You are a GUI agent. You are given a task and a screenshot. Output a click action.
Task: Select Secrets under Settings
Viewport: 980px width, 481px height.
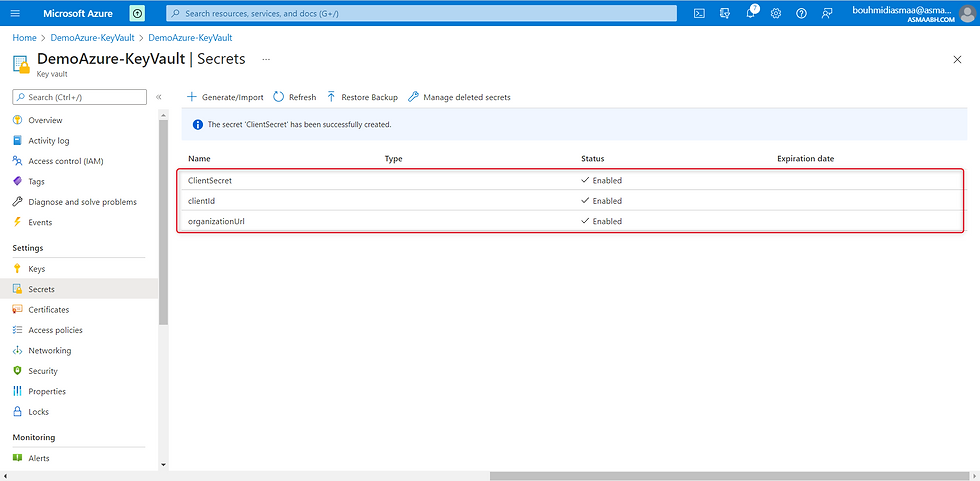coord(79,289)
